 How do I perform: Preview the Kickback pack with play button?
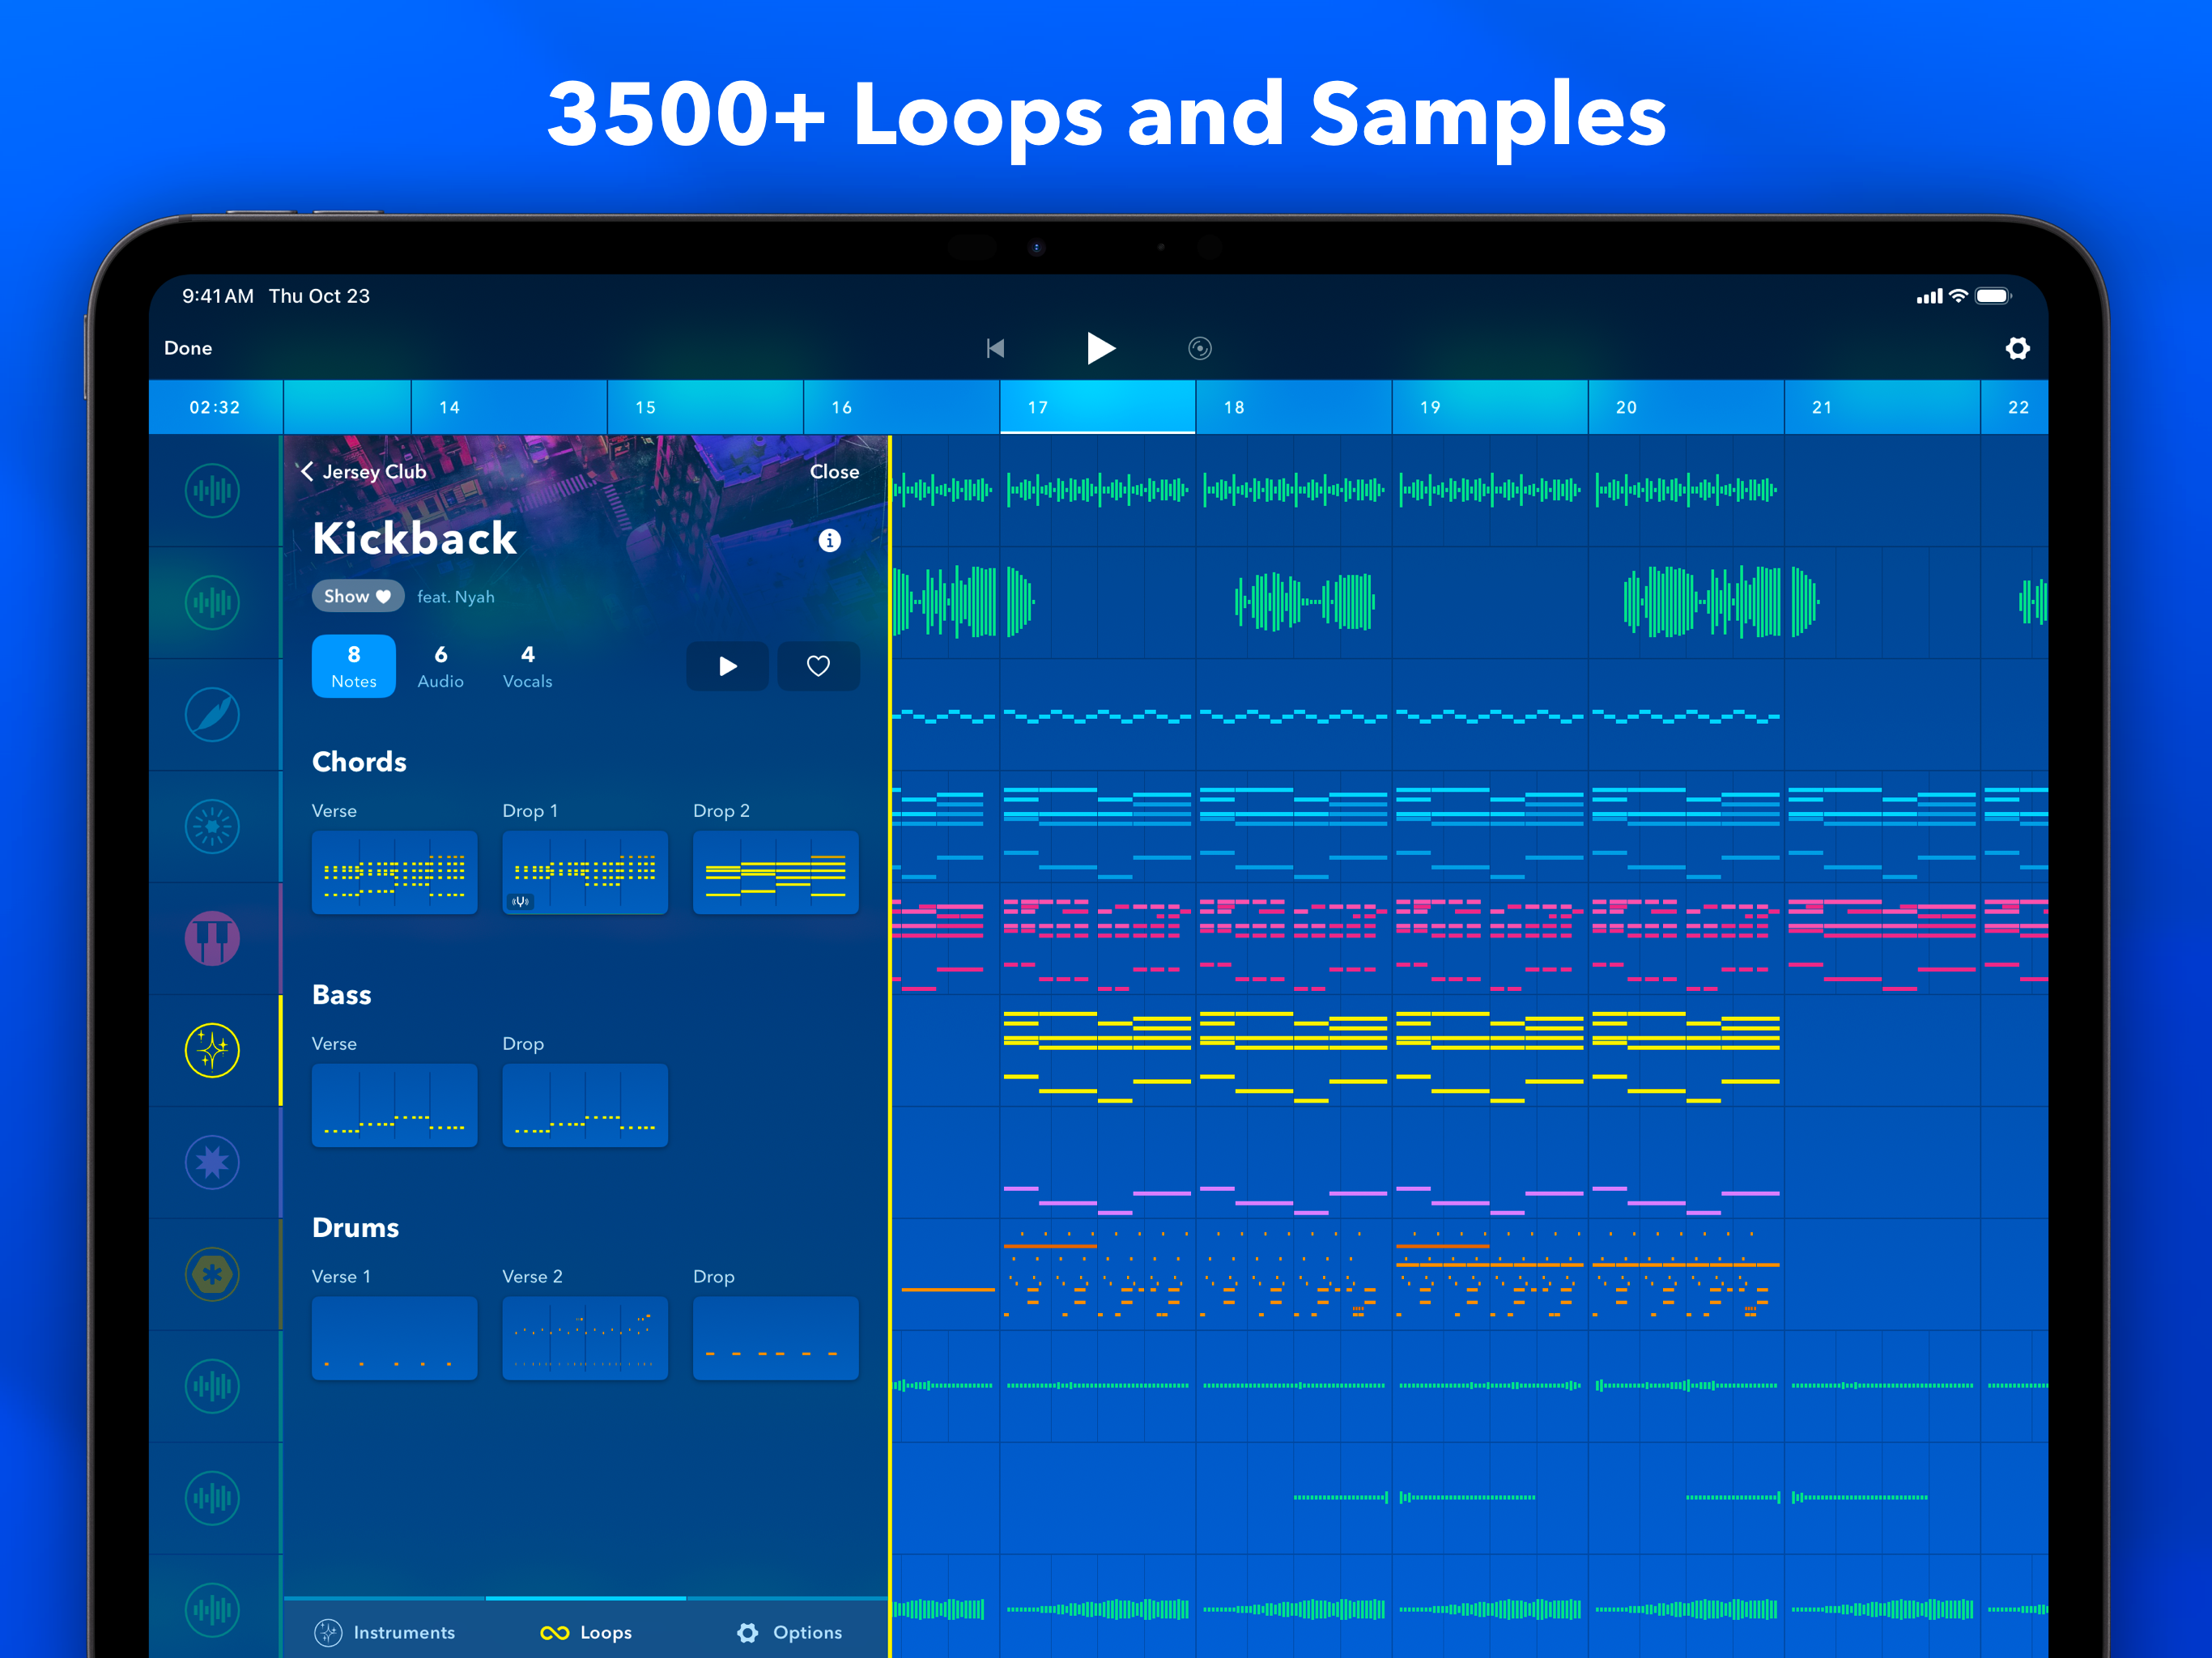pyautogui.click(x=727, y=666)
